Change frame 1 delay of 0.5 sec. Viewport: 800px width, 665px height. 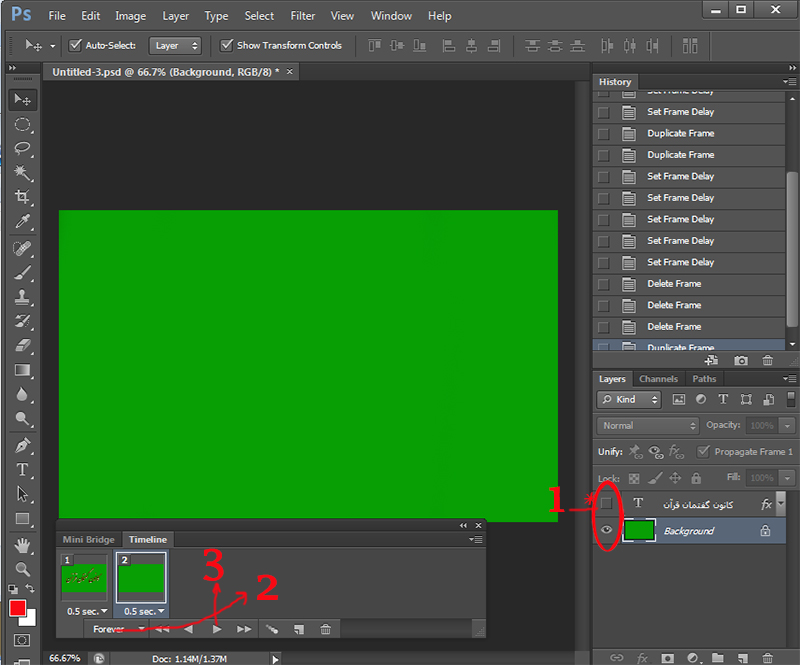tap(87, 611)
